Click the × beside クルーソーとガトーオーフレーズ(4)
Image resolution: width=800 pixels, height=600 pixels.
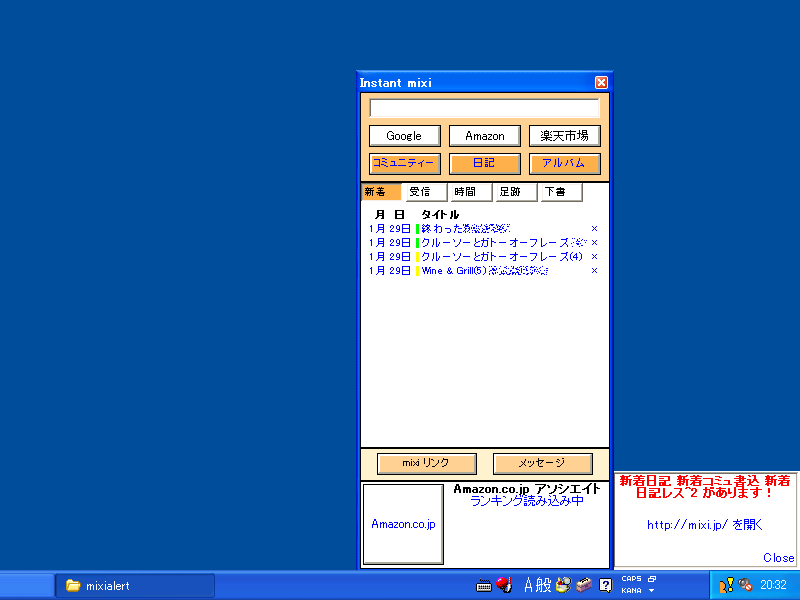(x=594, y=257)
